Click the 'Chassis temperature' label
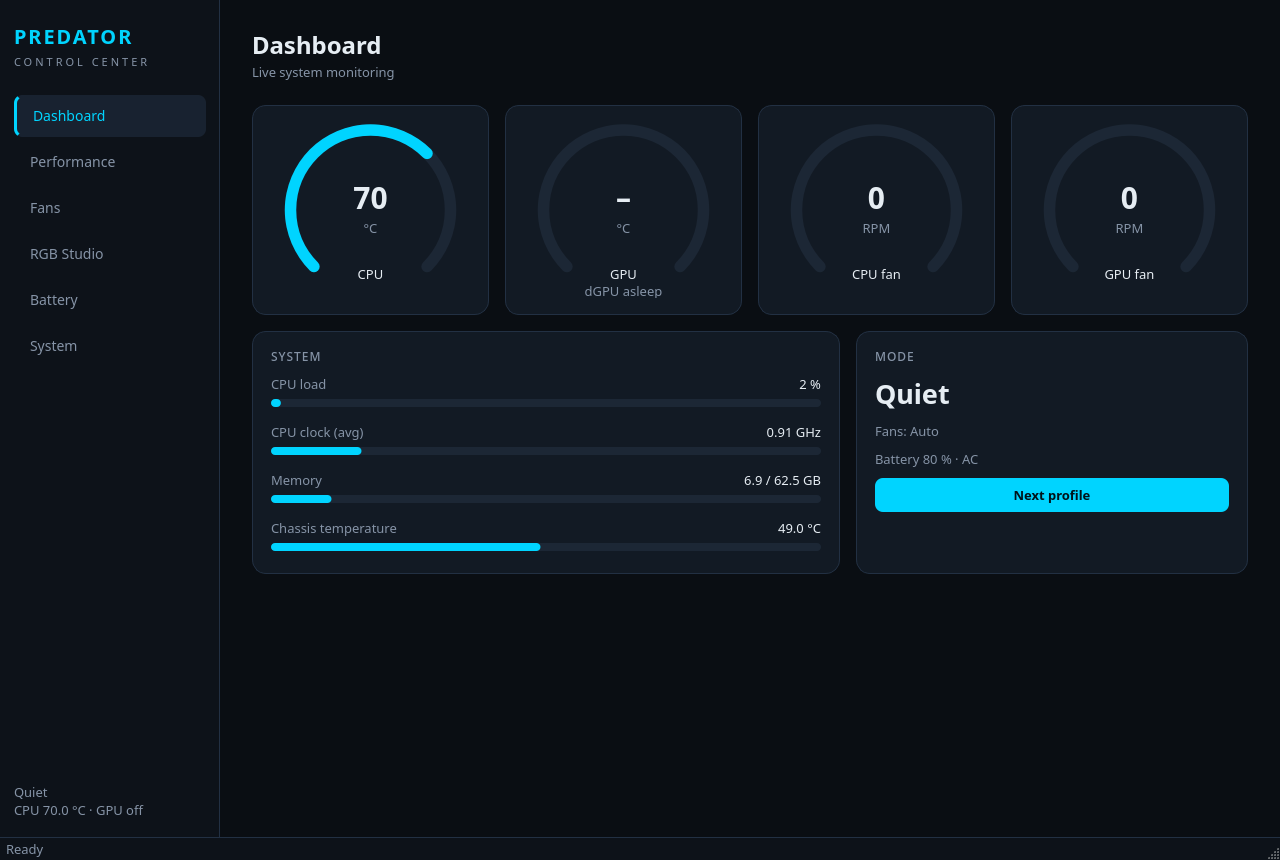The image size is (1280, 860). [x=334, y=529]
